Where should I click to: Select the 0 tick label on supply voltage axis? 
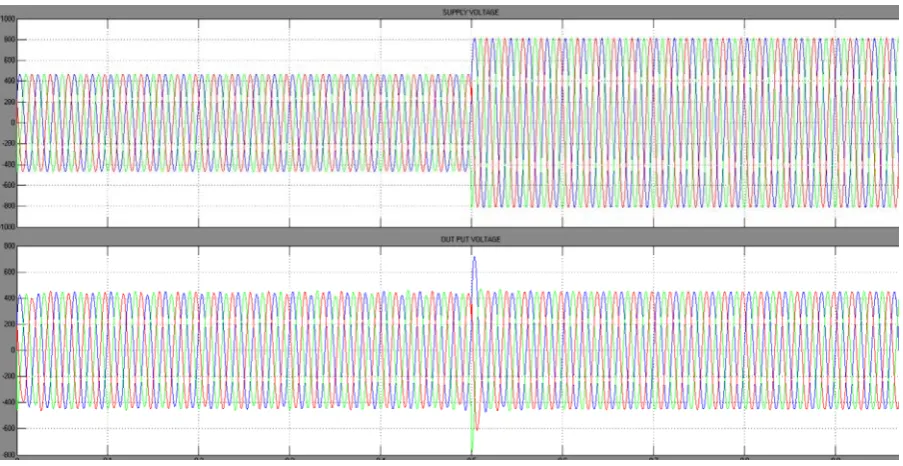tap(13, 123)
